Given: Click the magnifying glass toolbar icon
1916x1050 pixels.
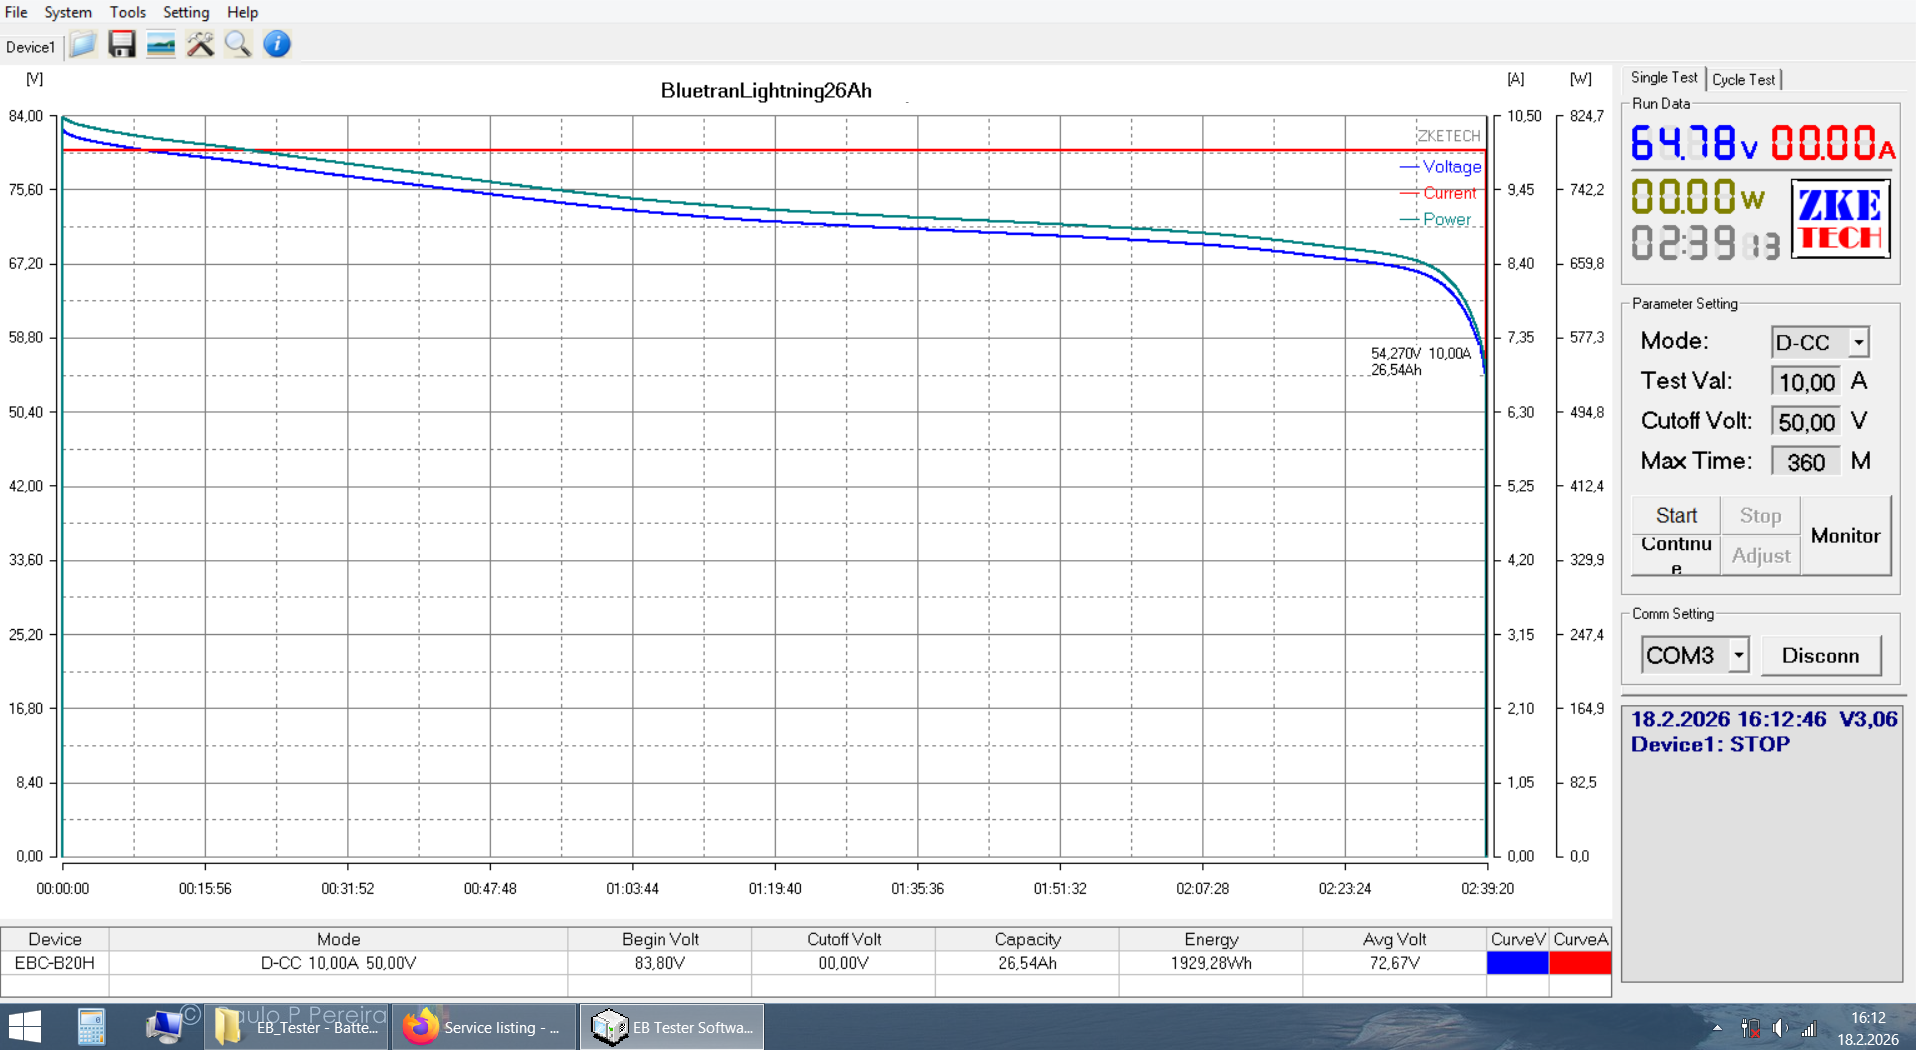Looking at the screenshot, I should click(x=238, y=45).
